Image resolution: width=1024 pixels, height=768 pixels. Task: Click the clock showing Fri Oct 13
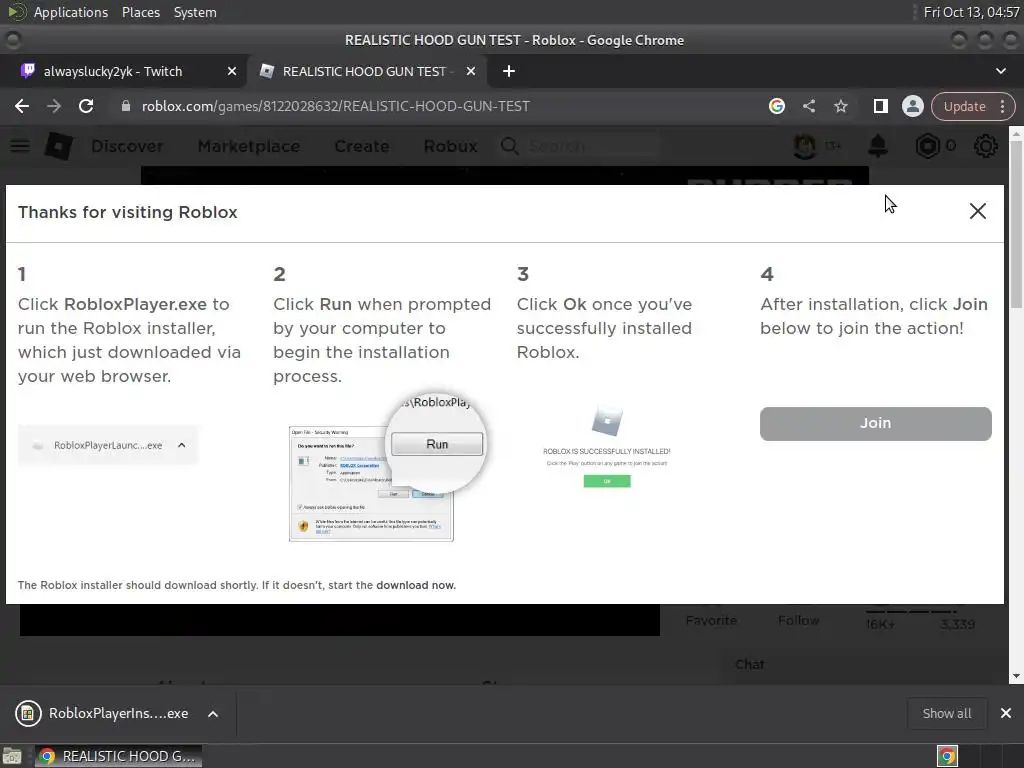(970, 12)
